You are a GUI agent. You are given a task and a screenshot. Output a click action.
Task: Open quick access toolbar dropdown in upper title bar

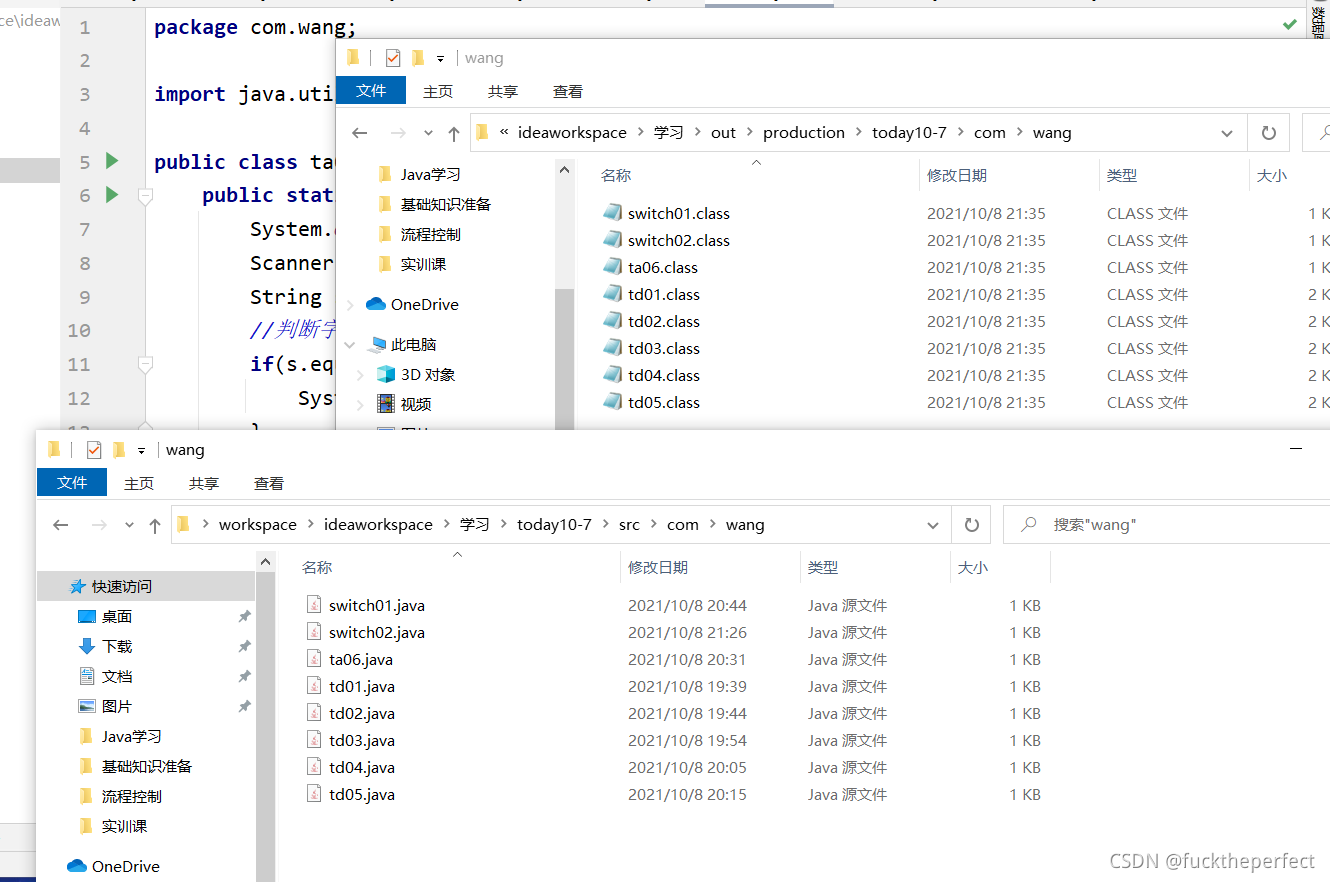tap(441, 59)
